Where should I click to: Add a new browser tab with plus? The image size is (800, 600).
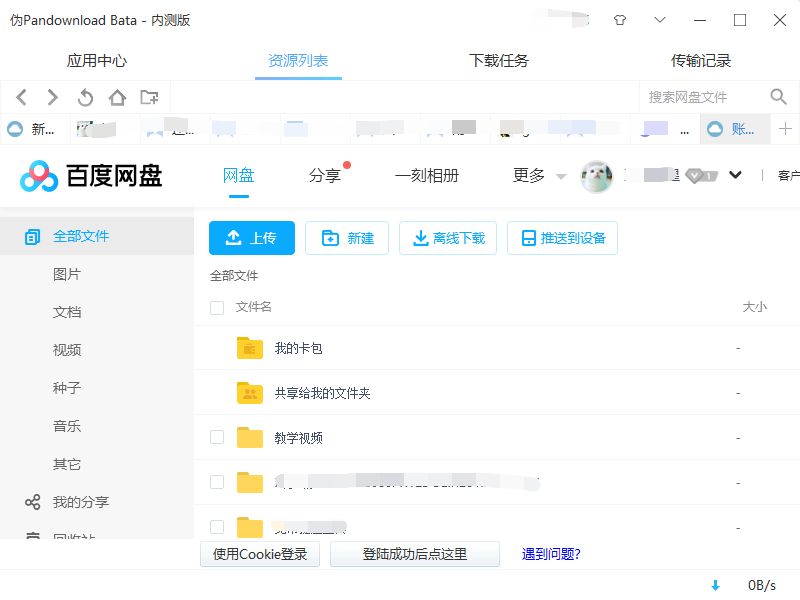tap(785, 129)
